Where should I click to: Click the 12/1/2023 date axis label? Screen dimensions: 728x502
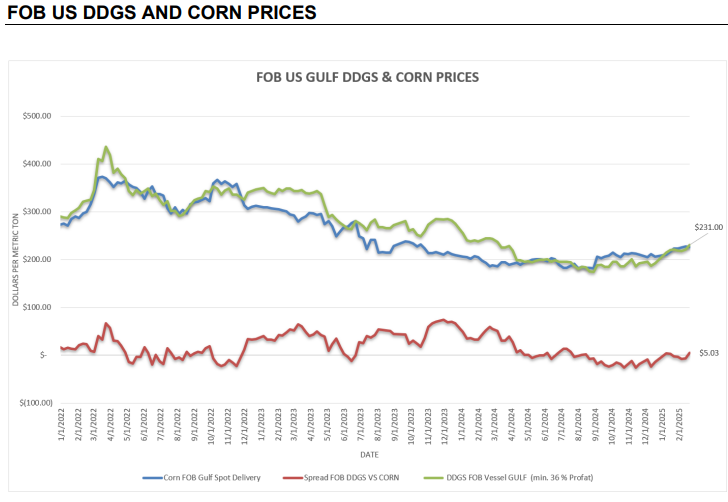coord(445,426)
